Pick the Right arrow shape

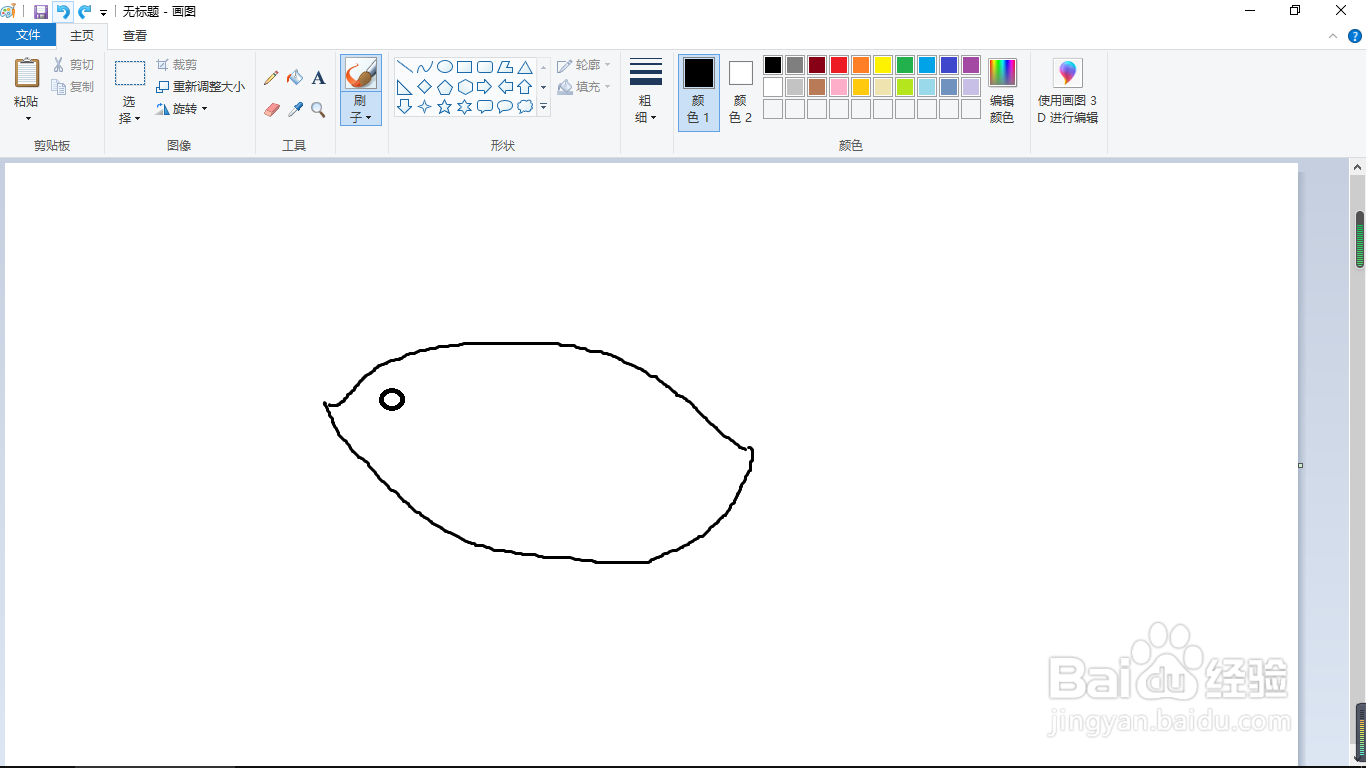point(485,87)
